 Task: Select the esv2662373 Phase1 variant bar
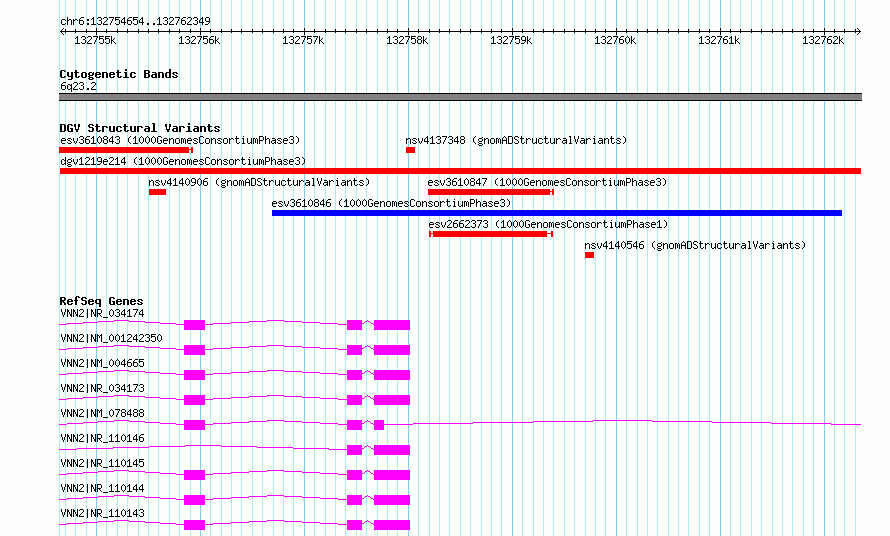click(490, 234)
